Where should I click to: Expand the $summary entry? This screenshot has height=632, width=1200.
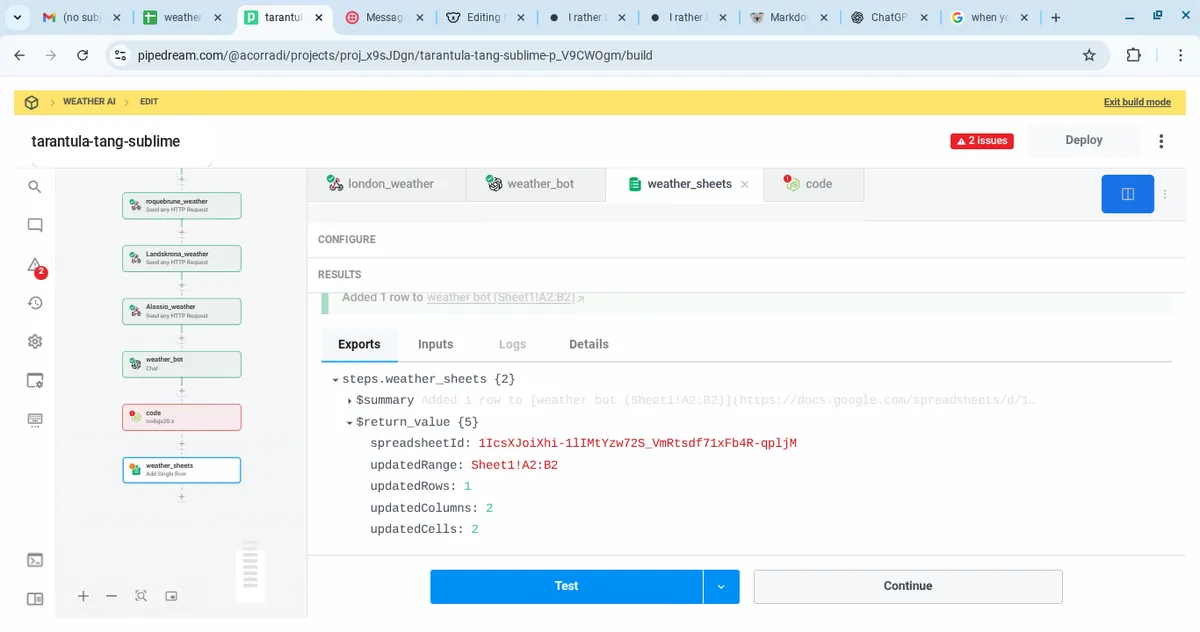[x=349, y=401]
